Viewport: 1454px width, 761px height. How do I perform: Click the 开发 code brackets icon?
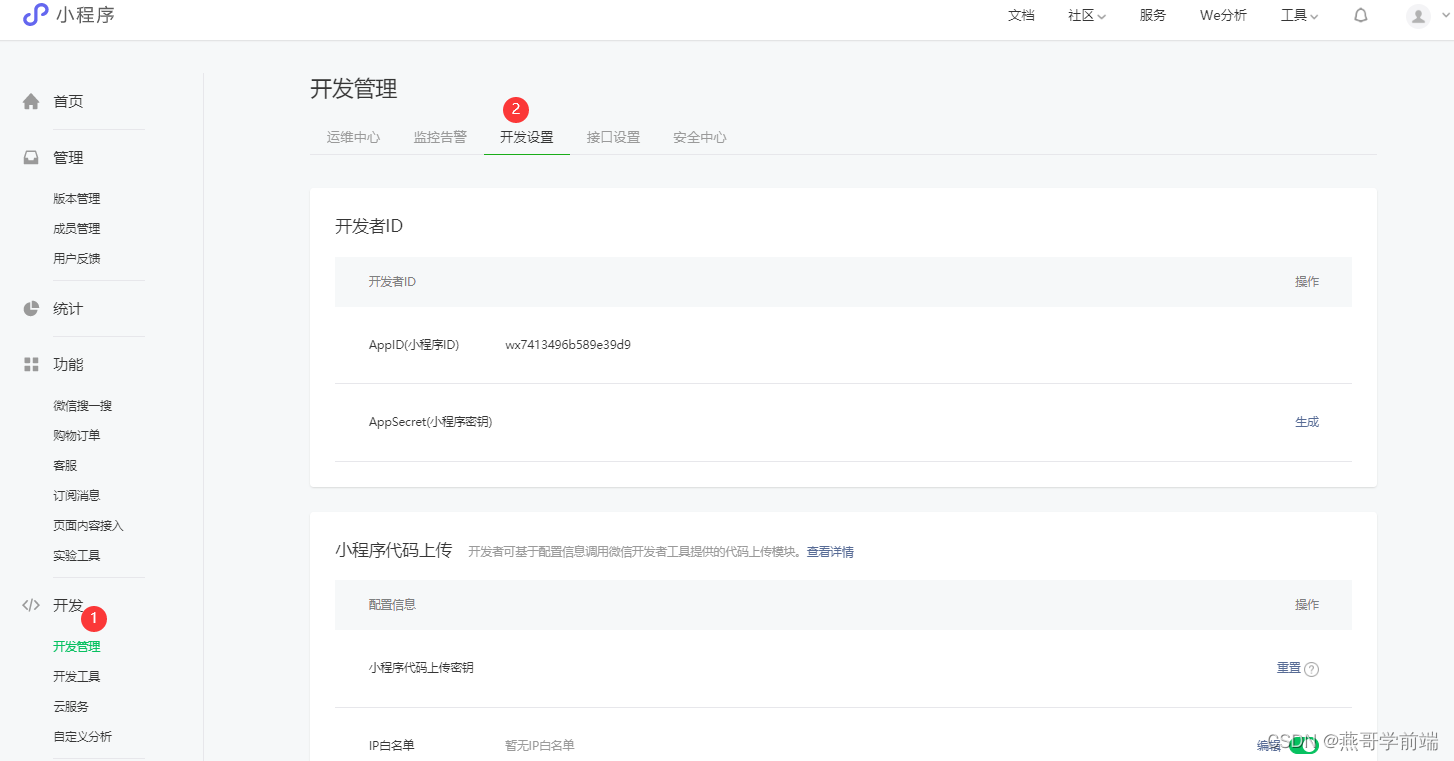click(31, 605)
